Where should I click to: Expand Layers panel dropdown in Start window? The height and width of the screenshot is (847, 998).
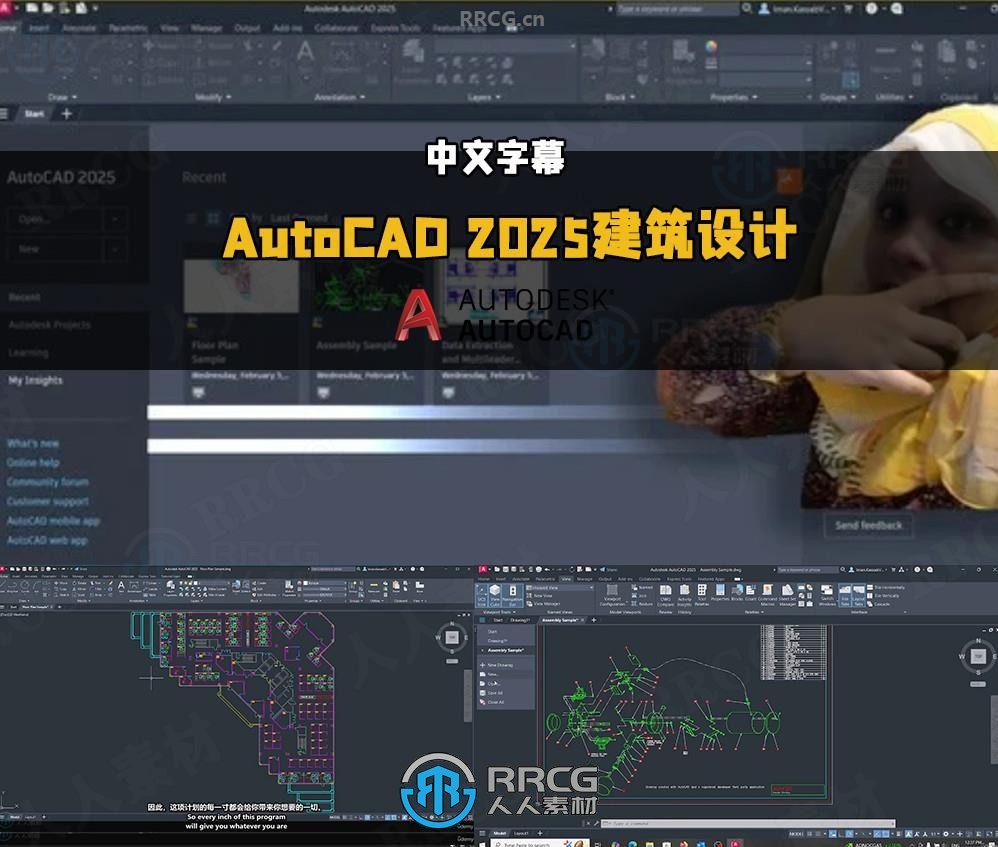484,97
